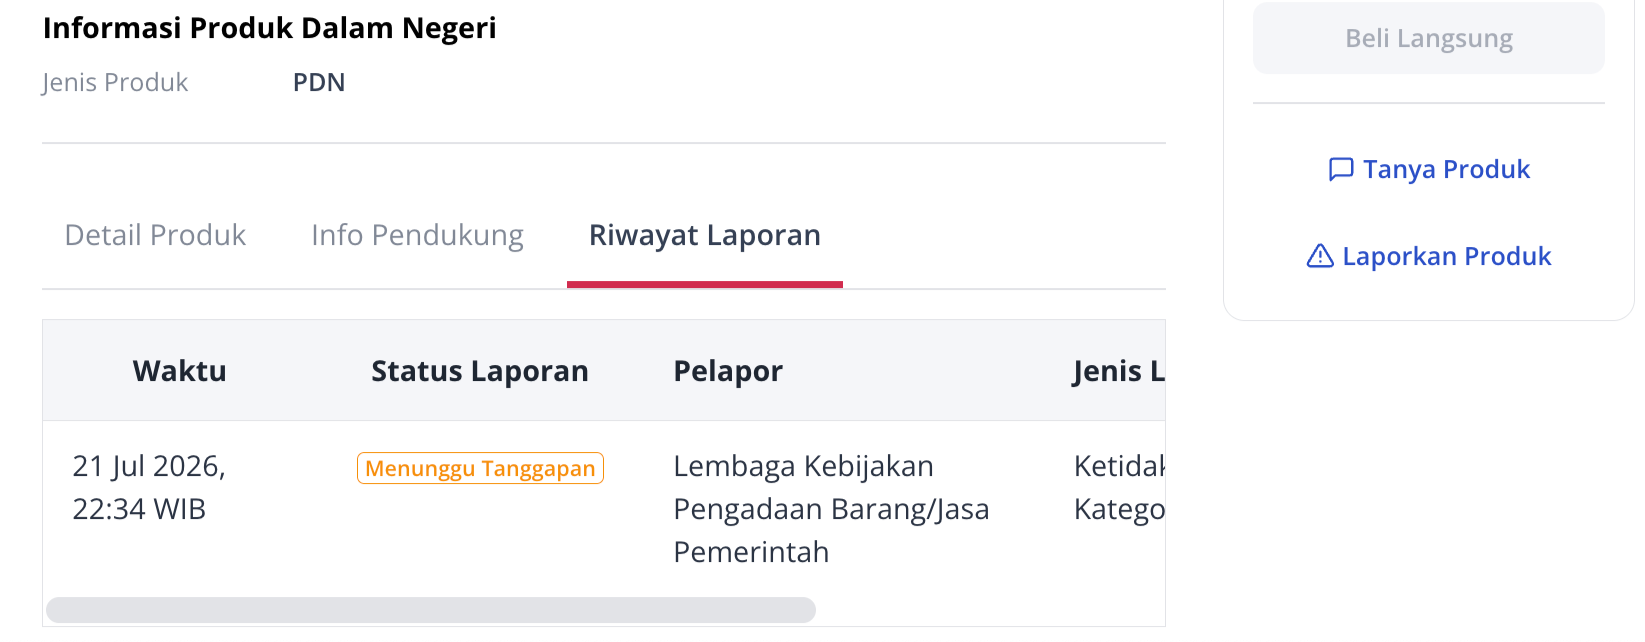Click the Beli Langsung button
Viewport: 1645px width, 642px height.
tap(1429, 38)
